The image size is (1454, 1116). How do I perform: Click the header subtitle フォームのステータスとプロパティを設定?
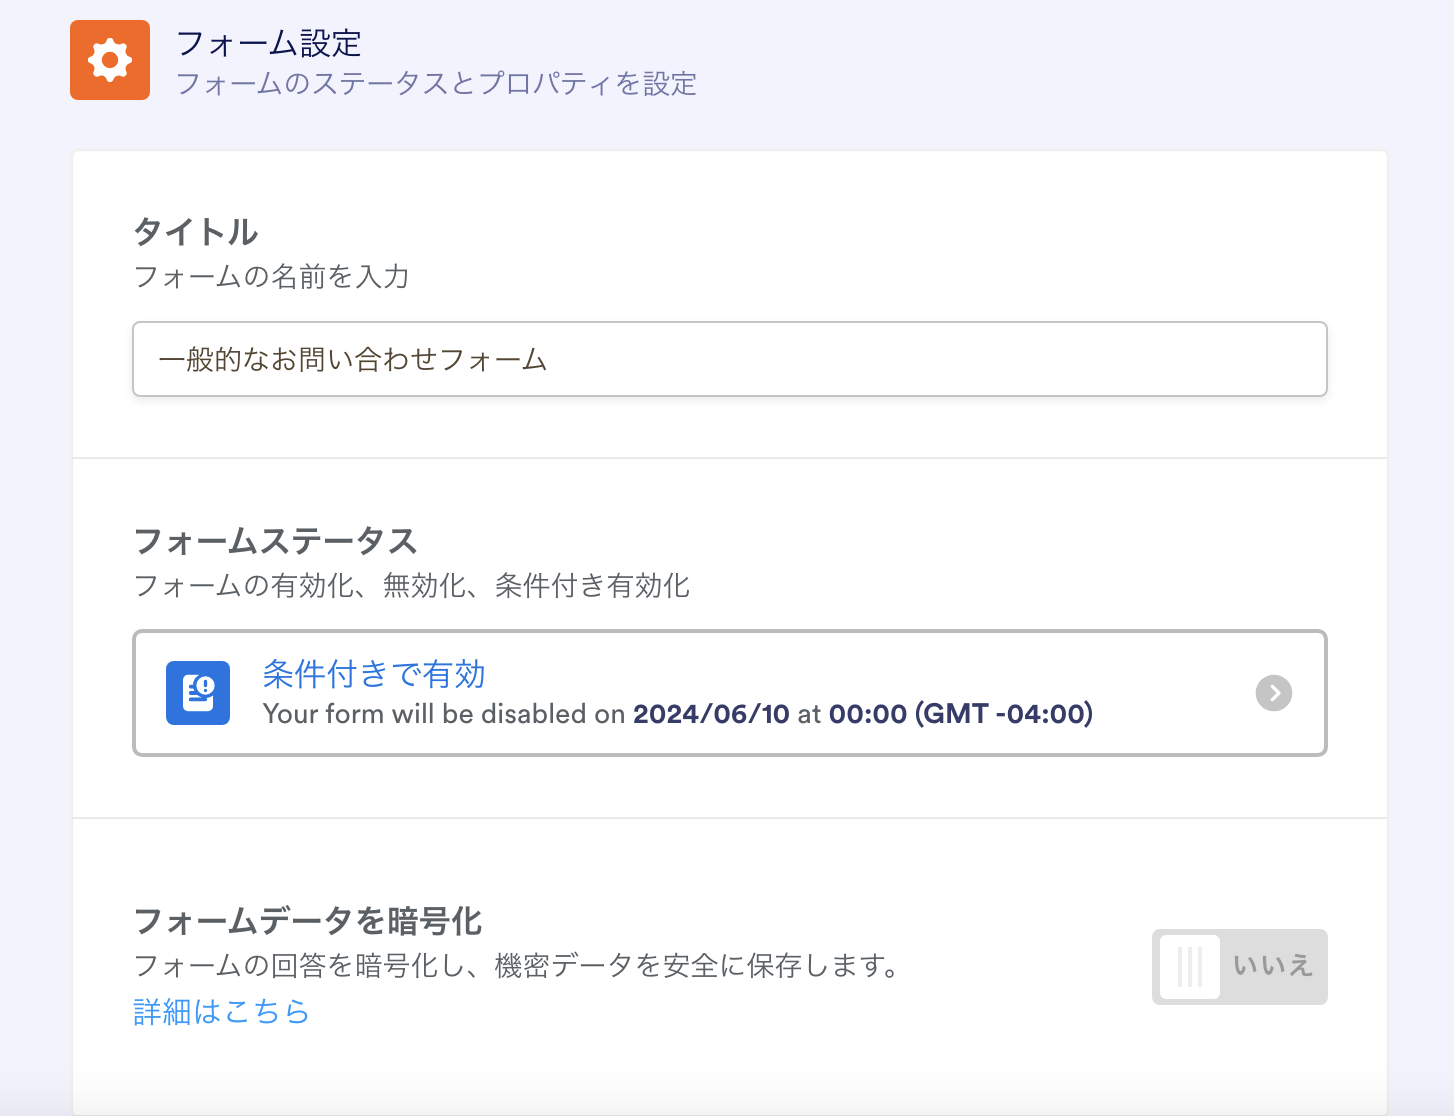pyautogui.click(x=436, y=84)
